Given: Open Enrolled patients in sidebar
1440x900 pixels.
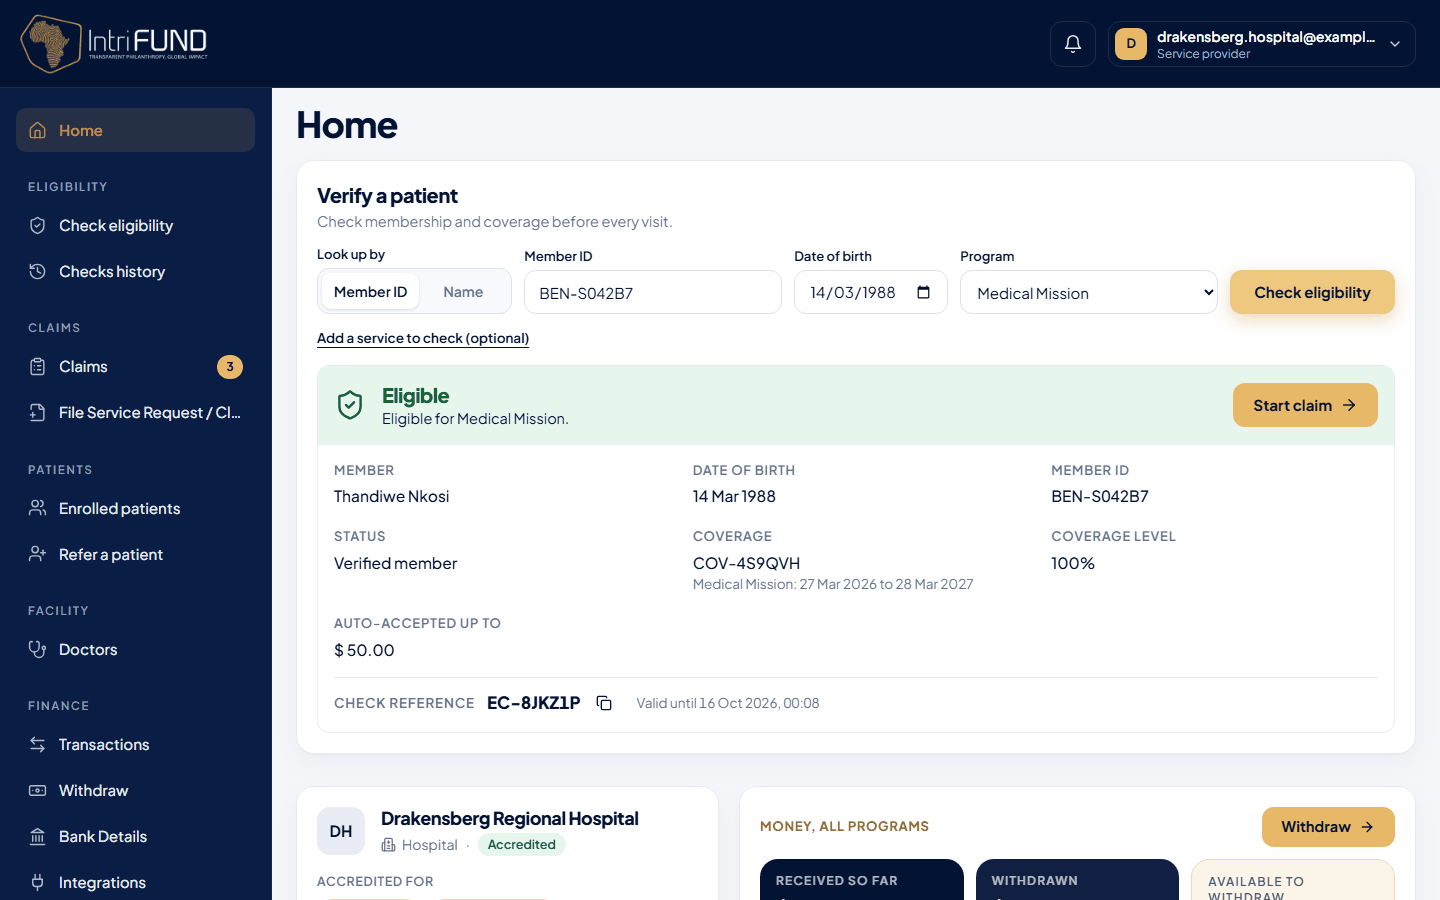Looking at the screenshot, I should point(136,508).
